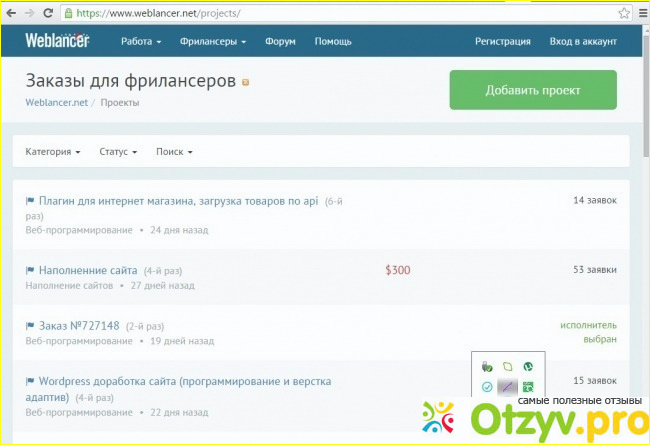
Task: Reload the page with refresh icon
Action: (x=50, y=14)
